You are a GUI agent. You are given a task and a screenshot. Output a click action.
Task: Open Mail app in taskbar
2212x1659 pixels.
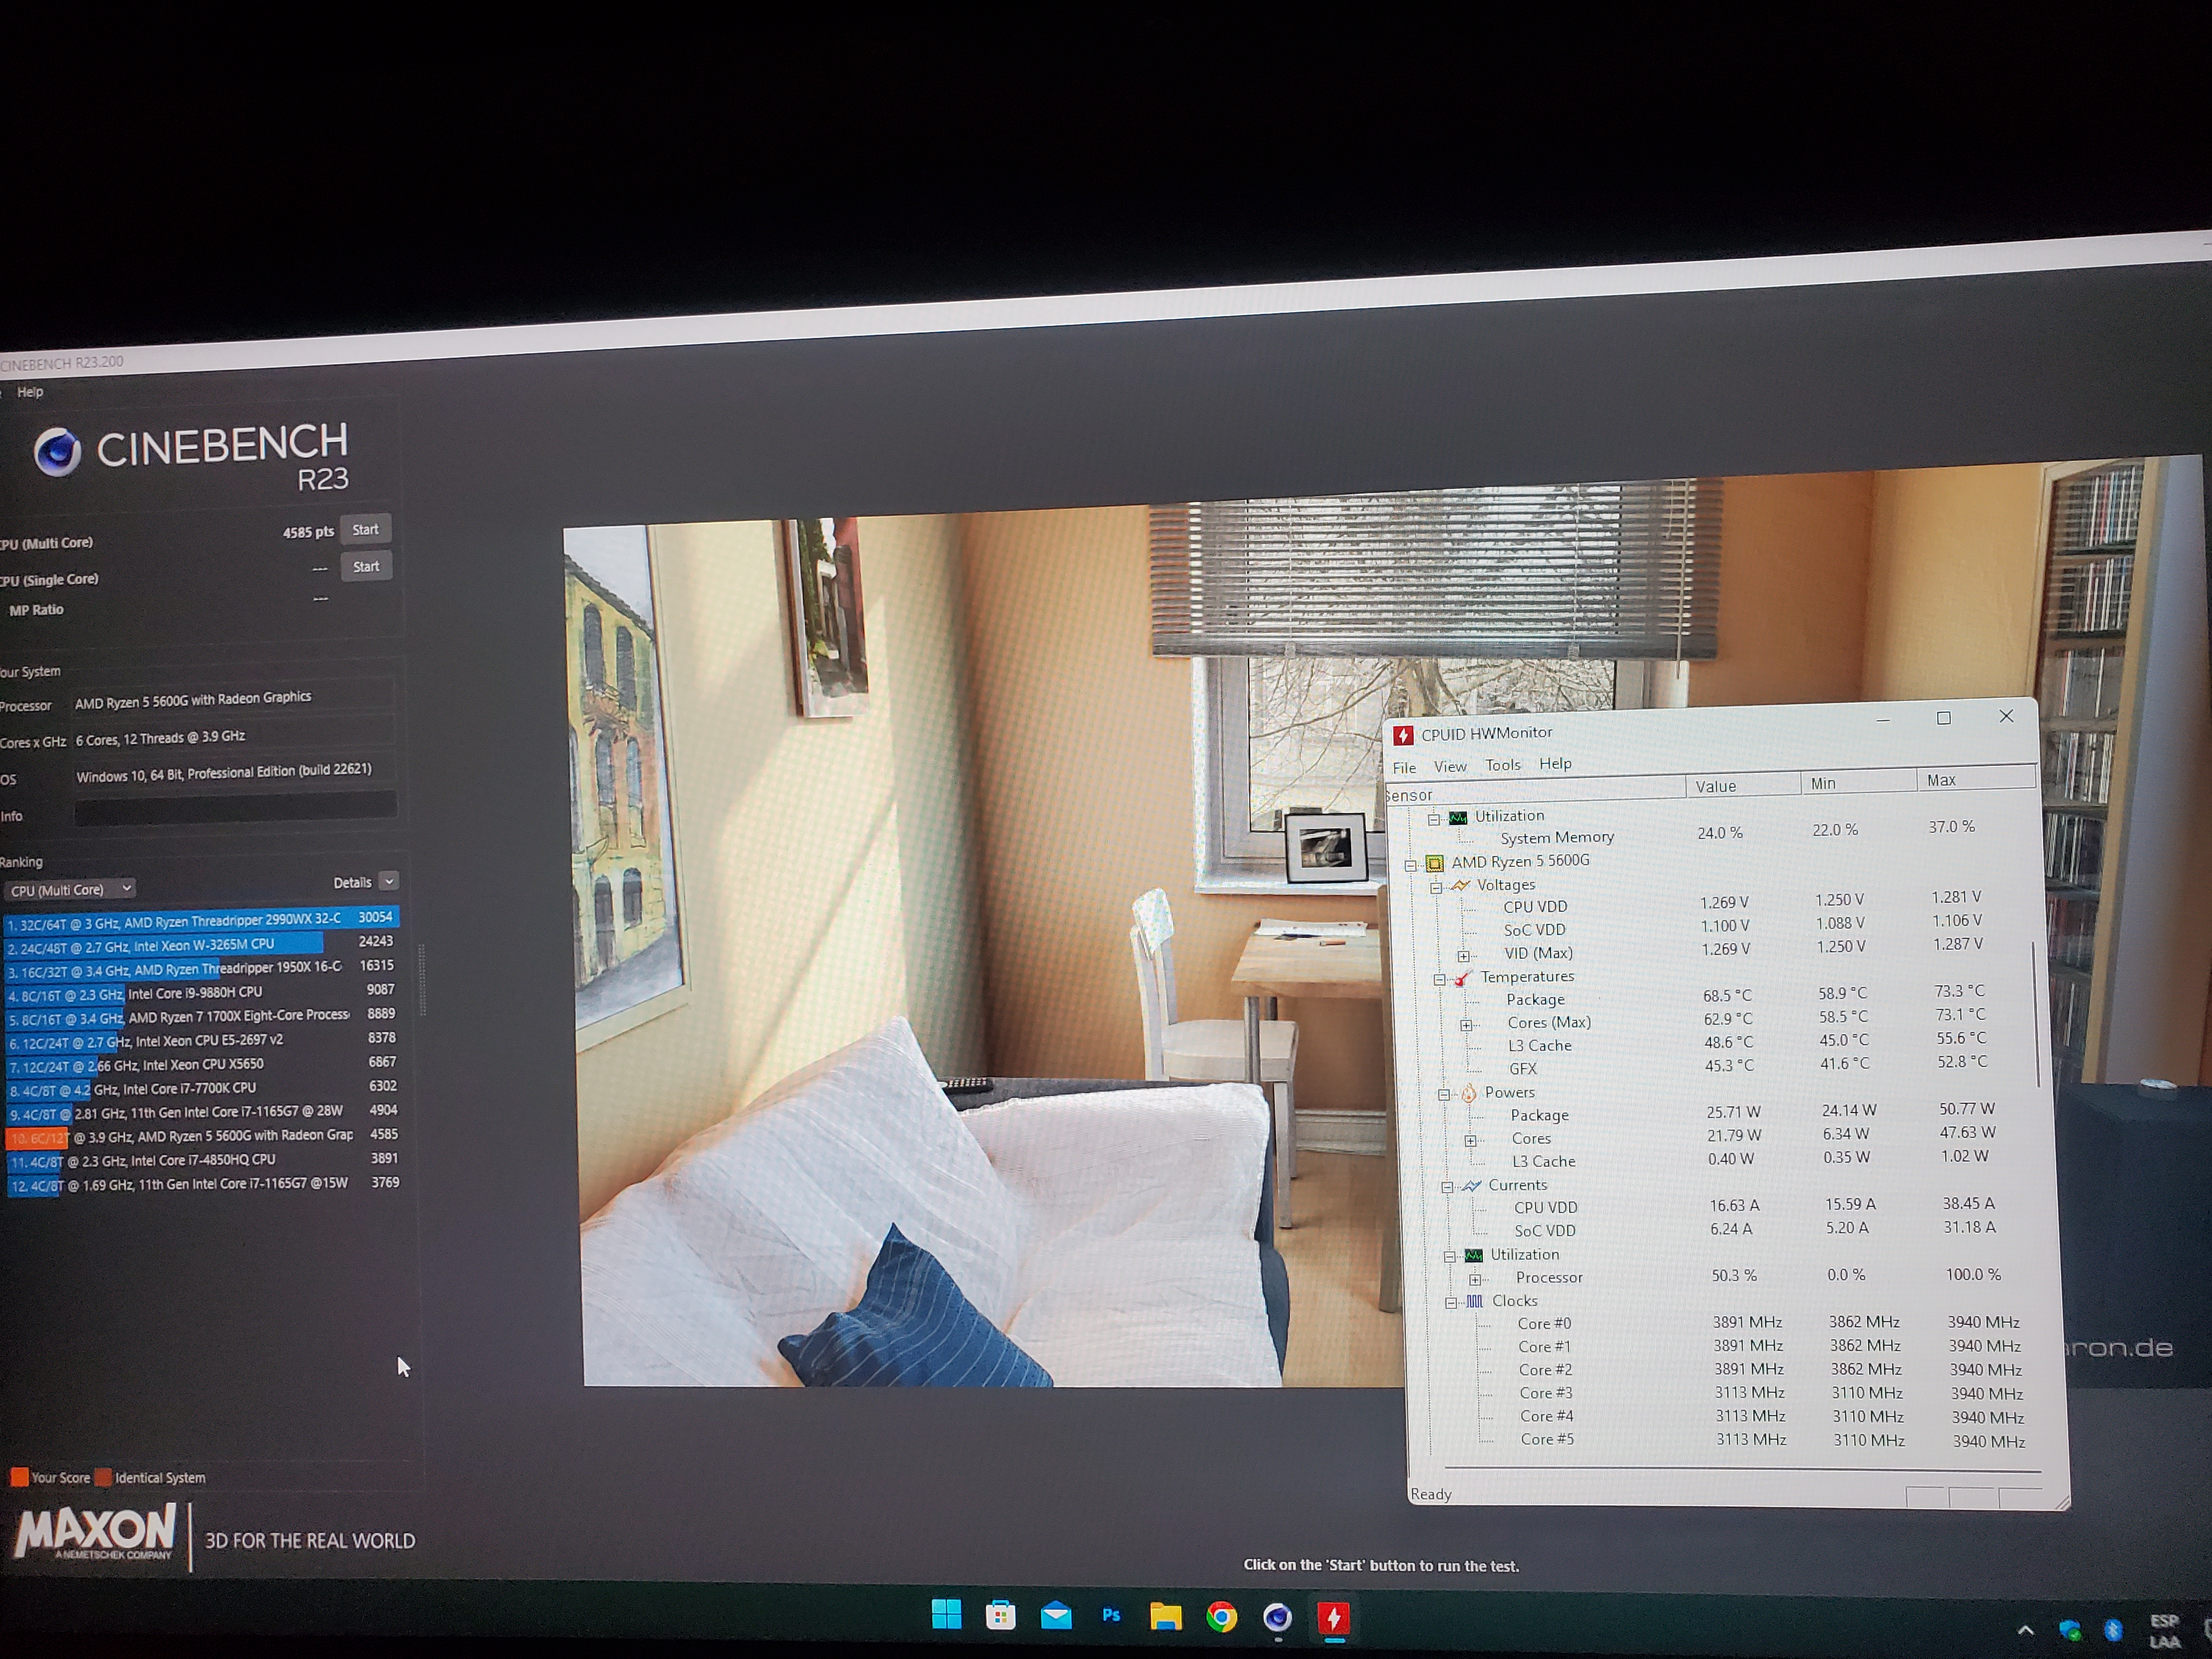pyautogui.click(x=1056, y=1616)
